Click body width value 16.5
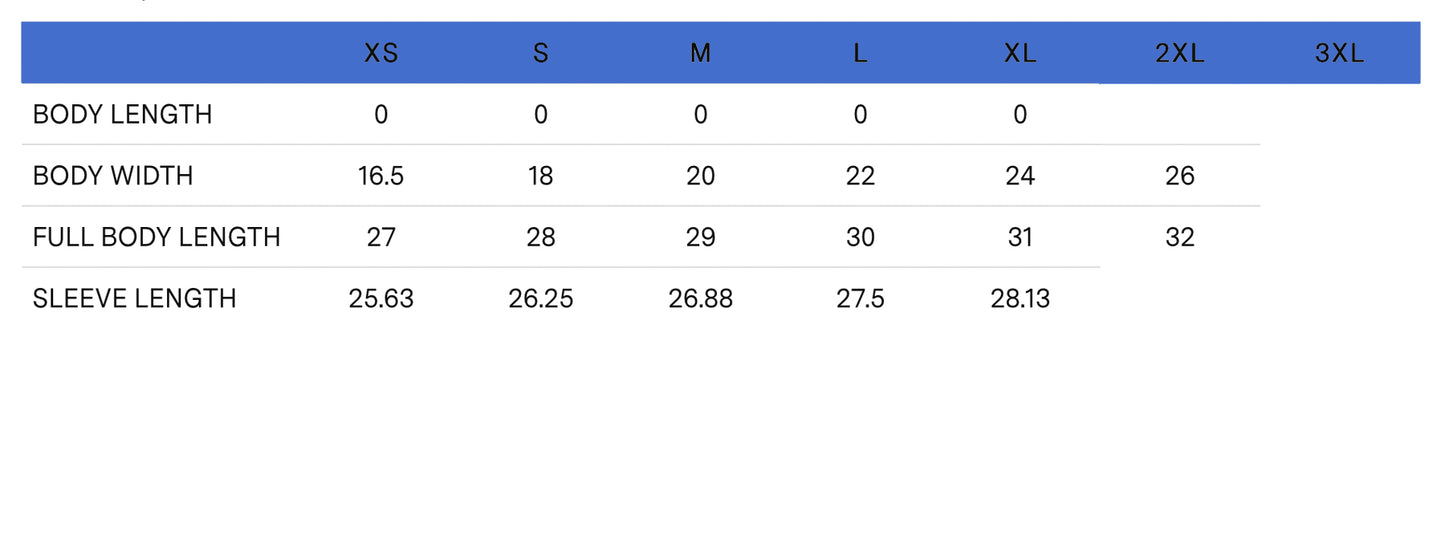1445x535 pixels. point(381,176)
